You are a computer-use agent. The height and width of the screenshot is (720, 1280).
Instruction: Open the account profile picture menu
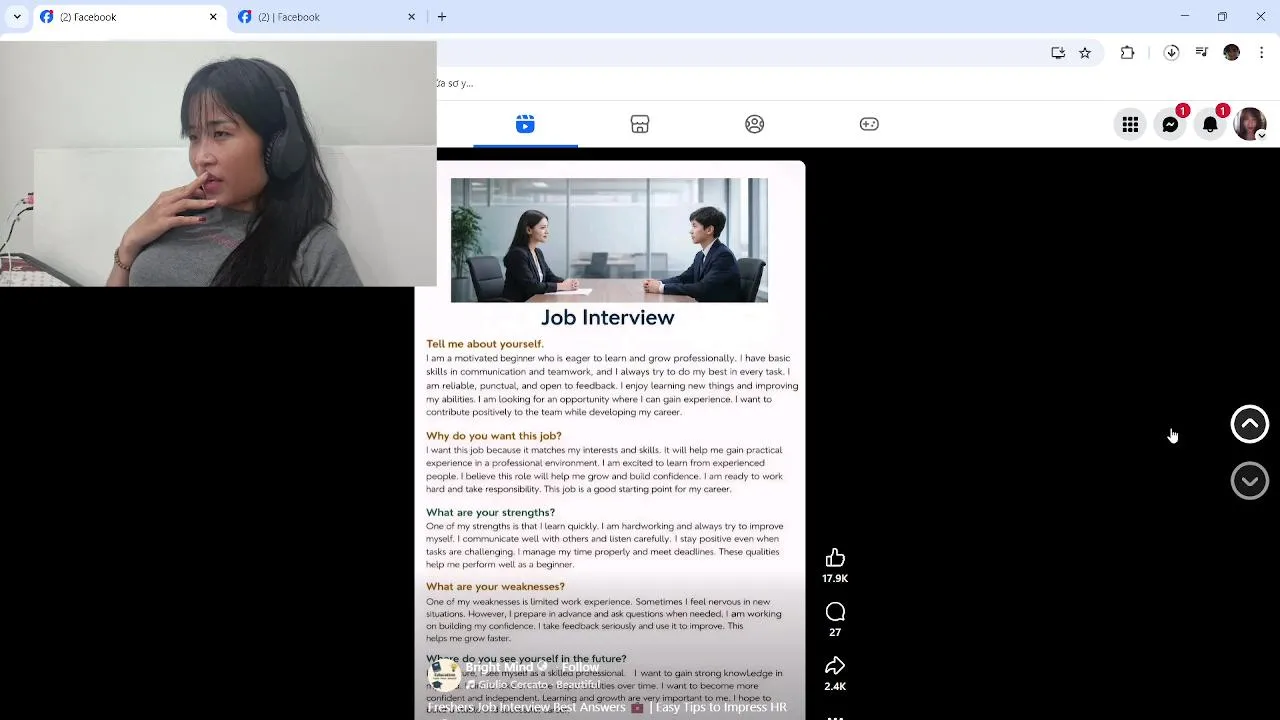coord(1250,124)
